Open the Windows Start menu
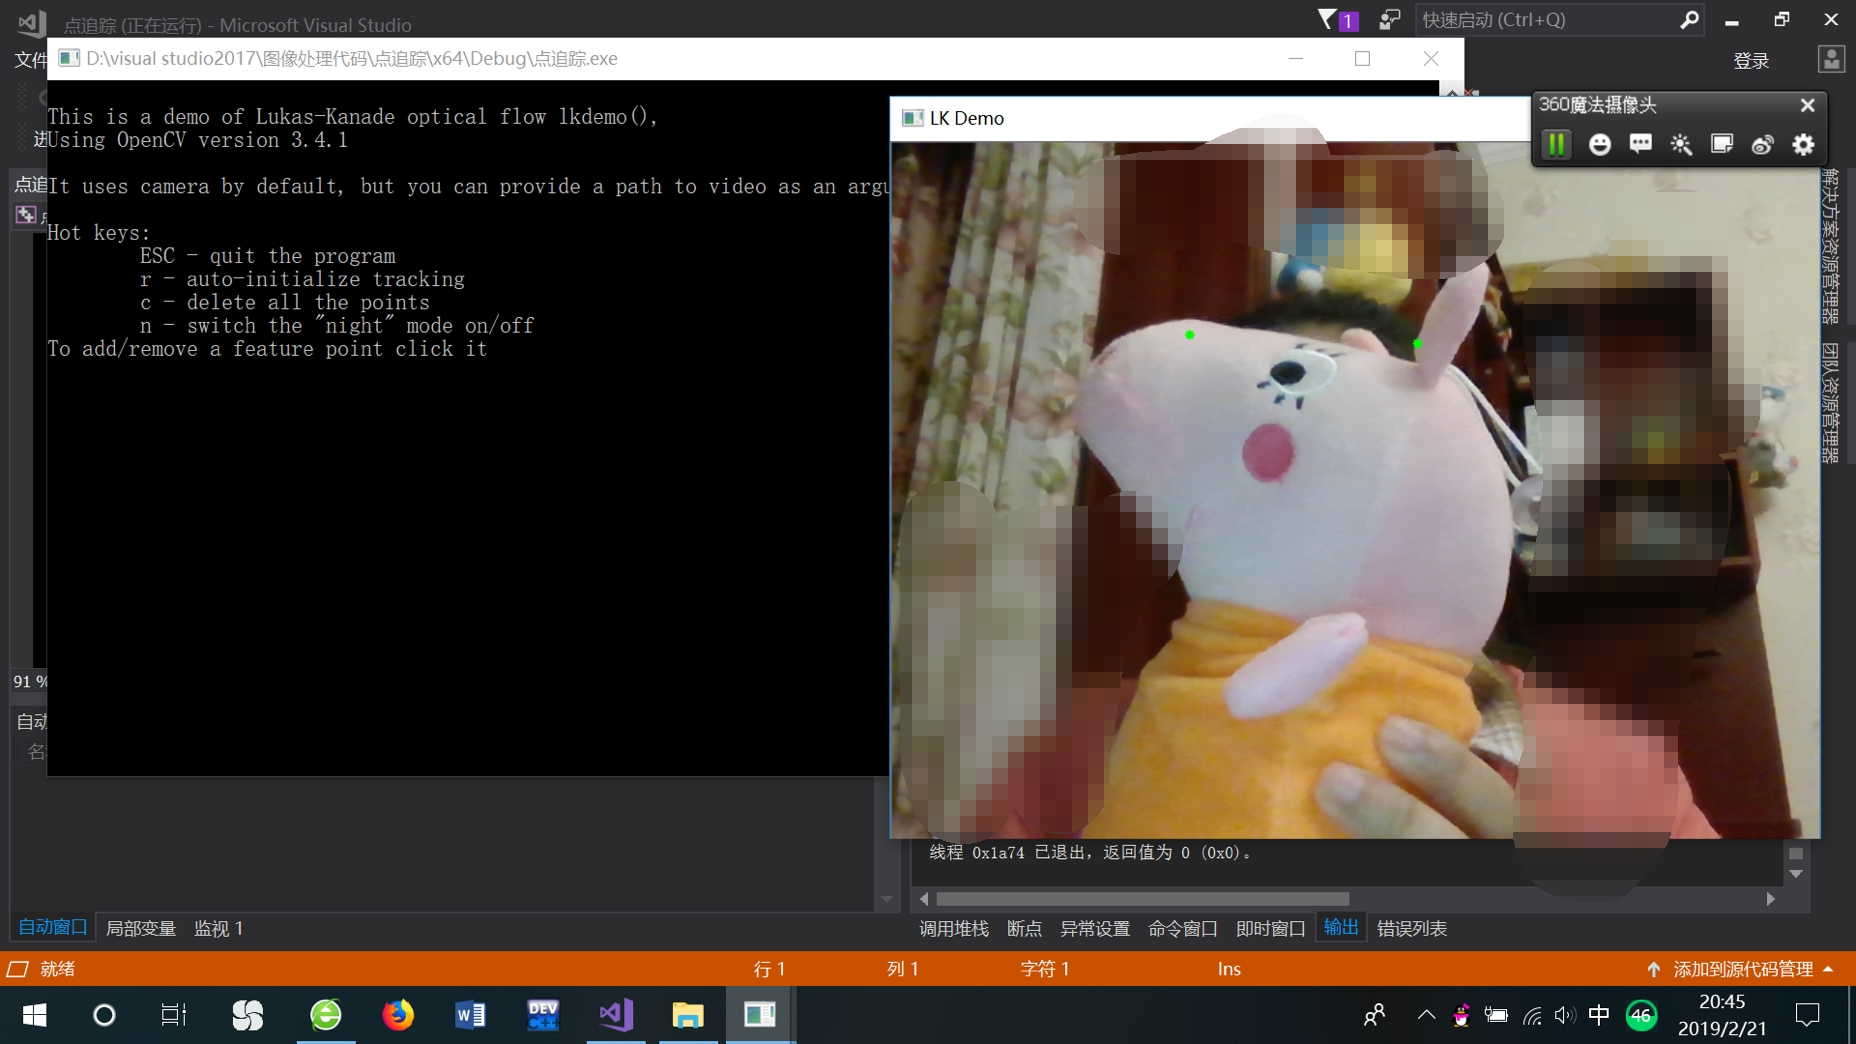The width and height of the screenshot is (1856, 1044). 33,1016
